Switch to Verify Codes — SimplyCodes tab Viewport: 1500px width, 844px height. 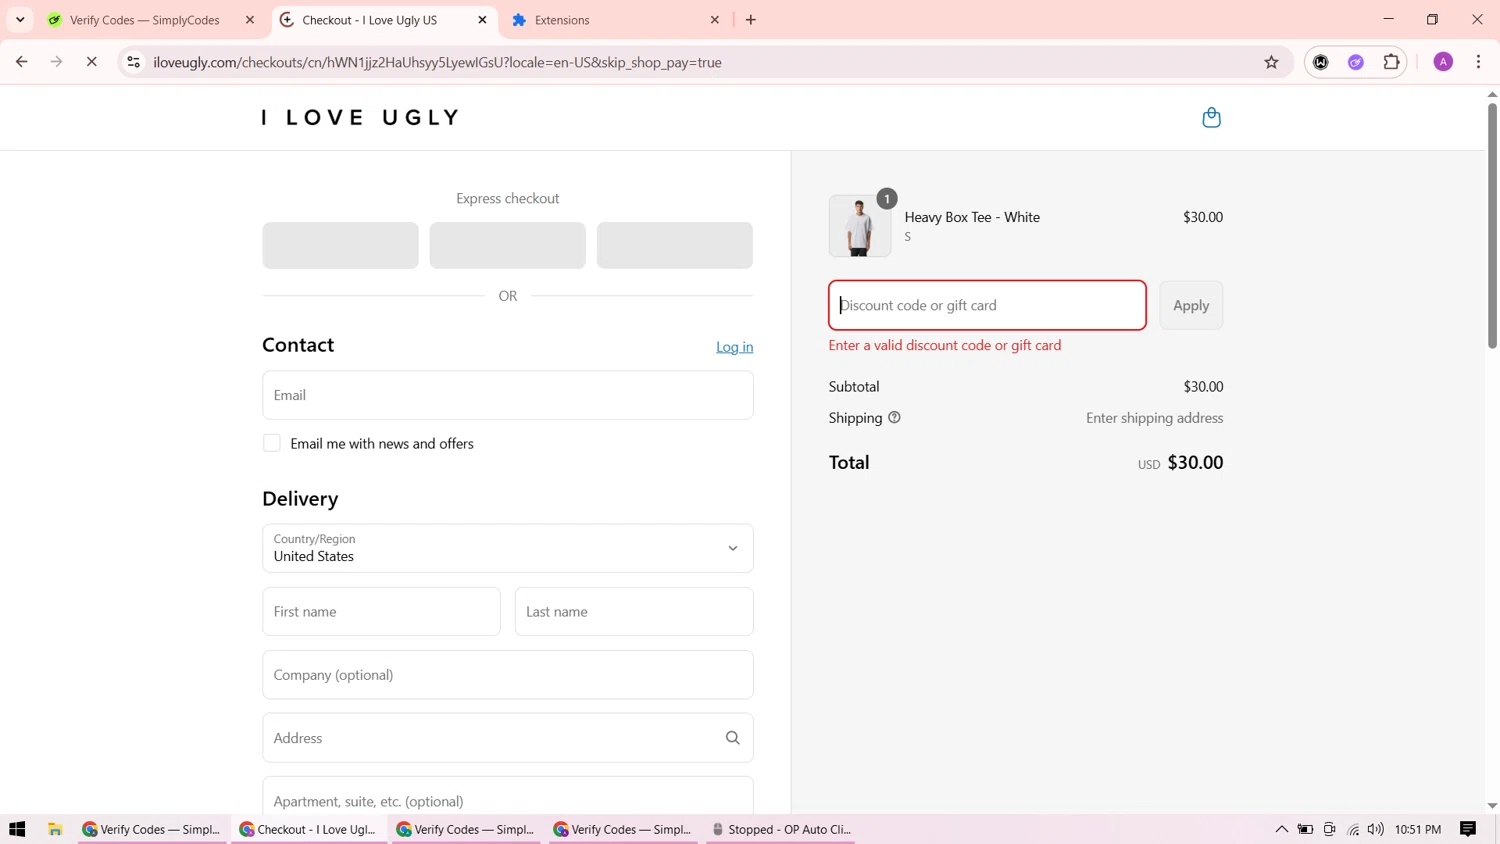coord(145,20)
